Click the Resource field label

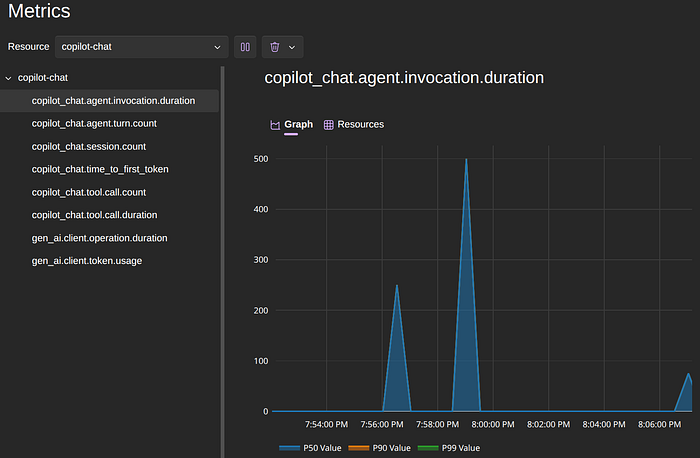coord(29,47)
